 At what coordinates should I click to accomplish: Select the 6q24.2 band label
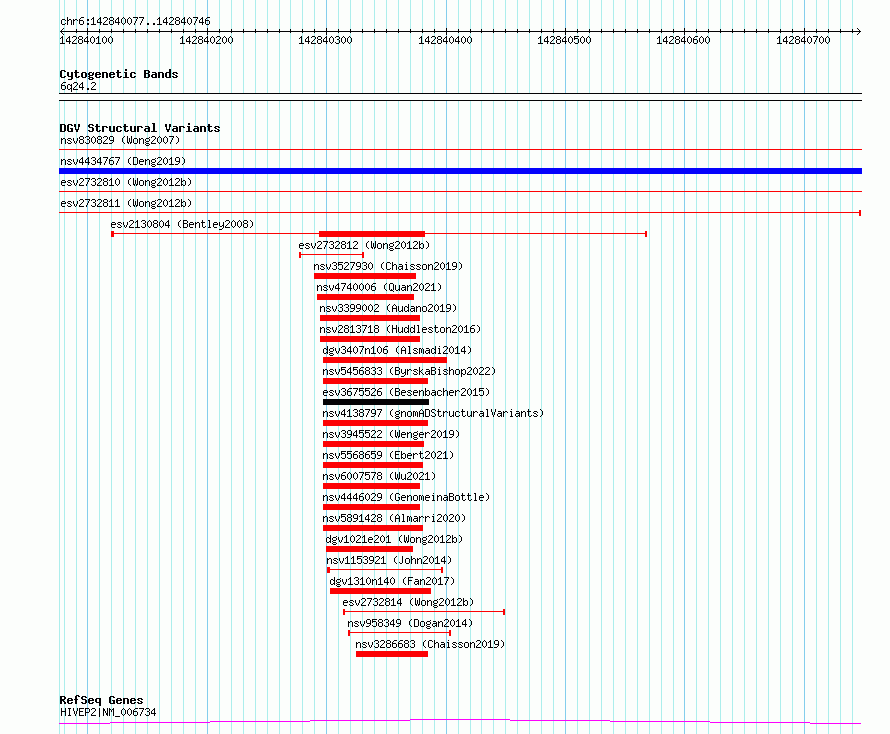pyautogui.click(x=78, y=86)
